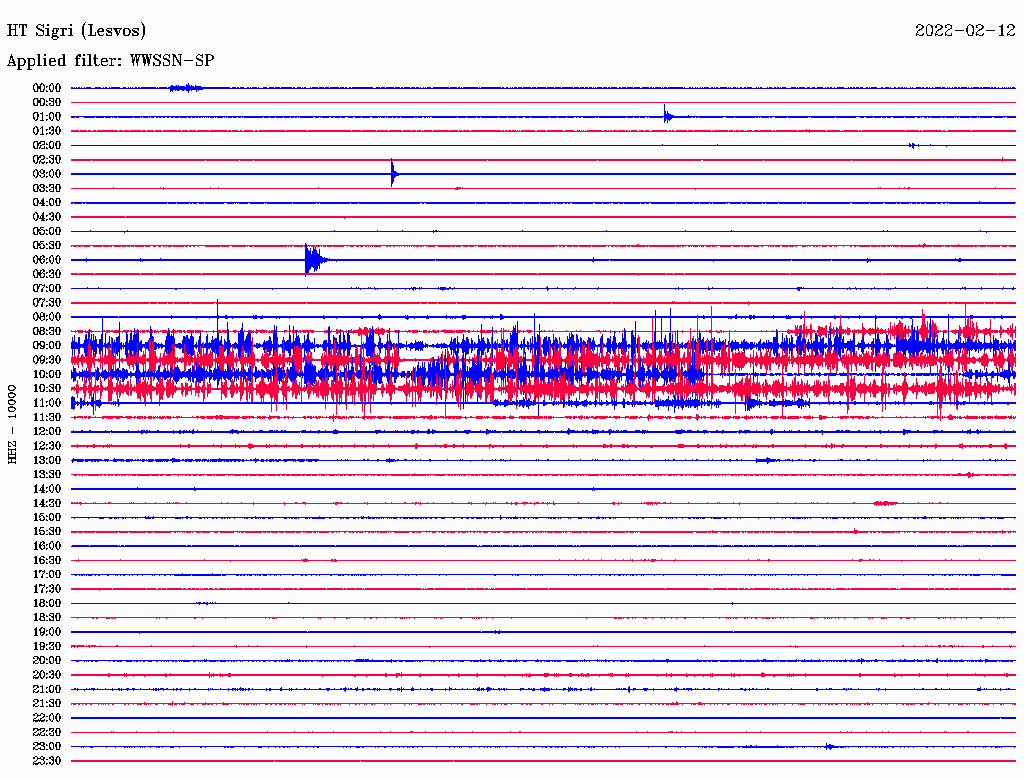Click the 22:00 time label
The width and height of the screenshot is (1024, 780).
(x=47, y=719)
